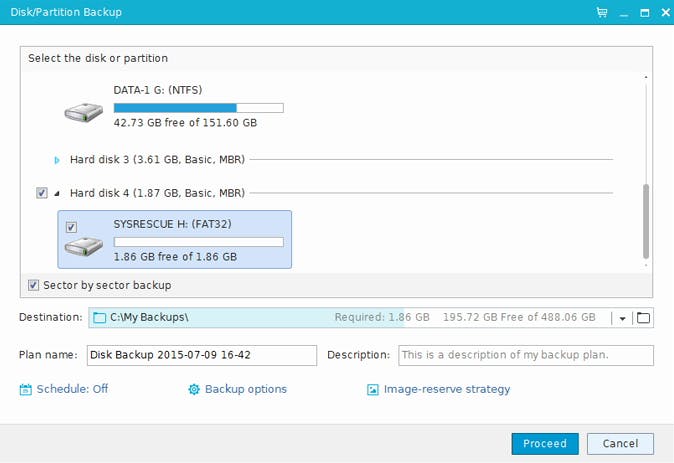
Task: Open the shopping cart icon in title bar
Action: click(602, 12)
